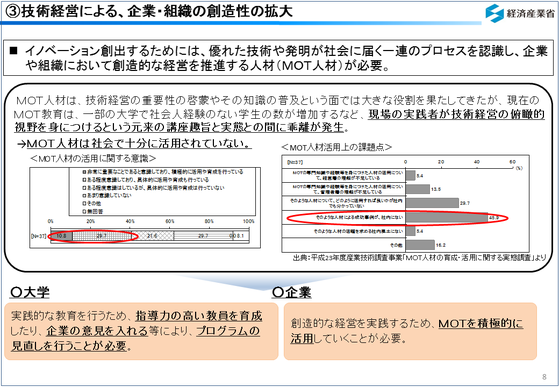Click the 8.1 segment at the stacked bar's end

[x=241, y=236]
